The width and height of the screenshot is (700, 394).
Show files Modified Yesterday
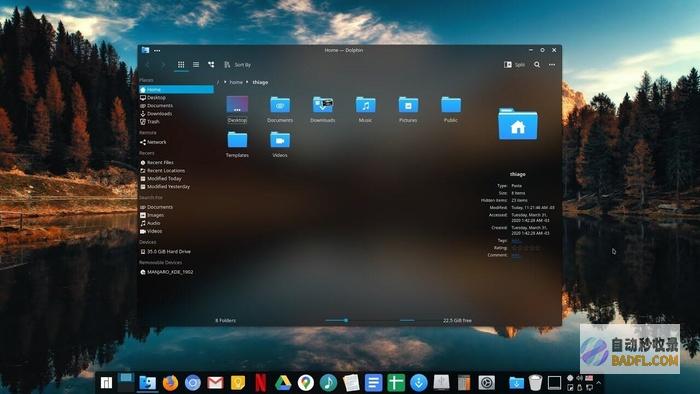point(165,187)
